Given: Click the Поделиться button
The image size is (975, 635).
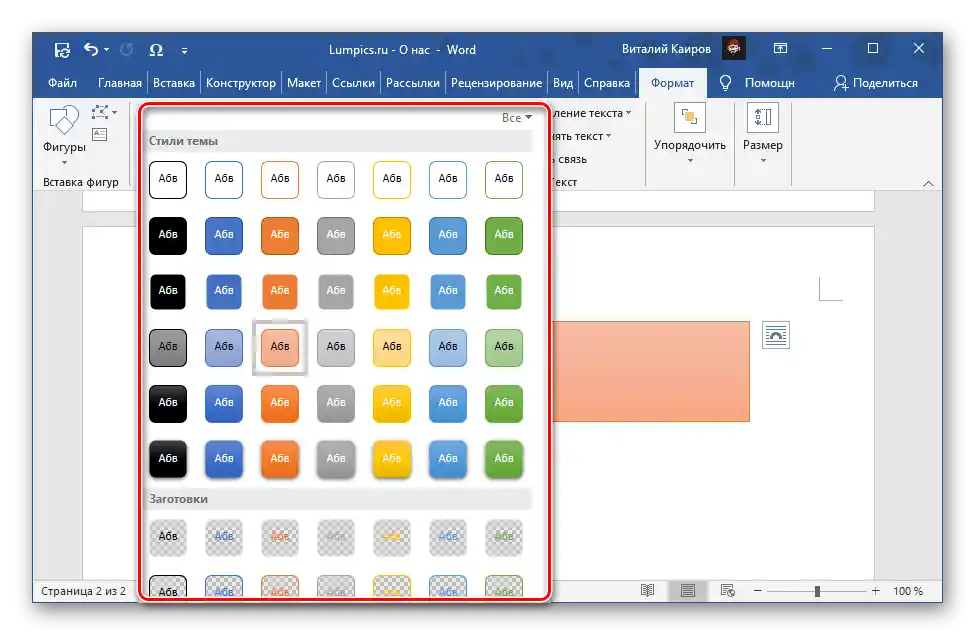Looking at the screenshot, I should pos(876,83).
